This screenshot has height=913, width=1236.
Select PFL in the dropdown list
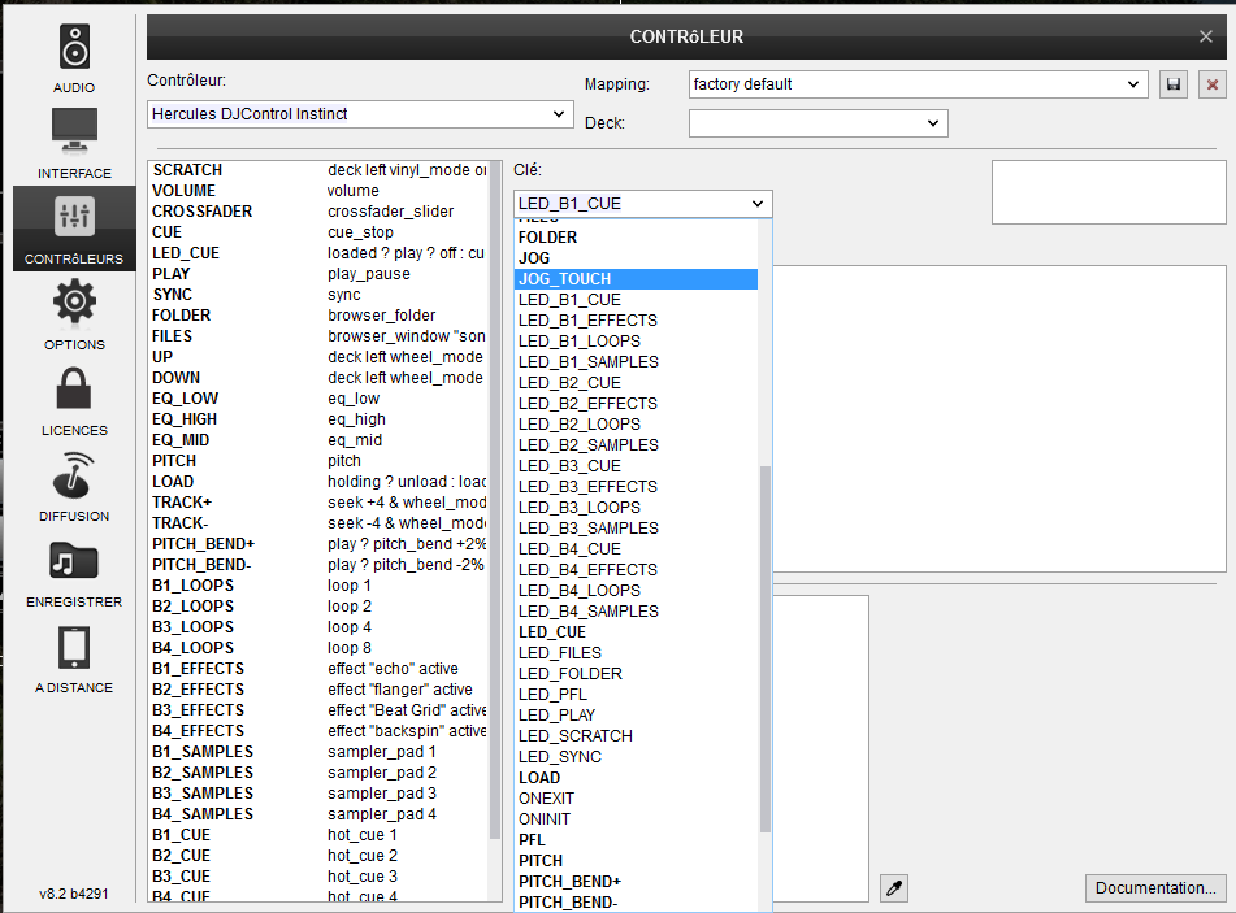coord(636,840)
